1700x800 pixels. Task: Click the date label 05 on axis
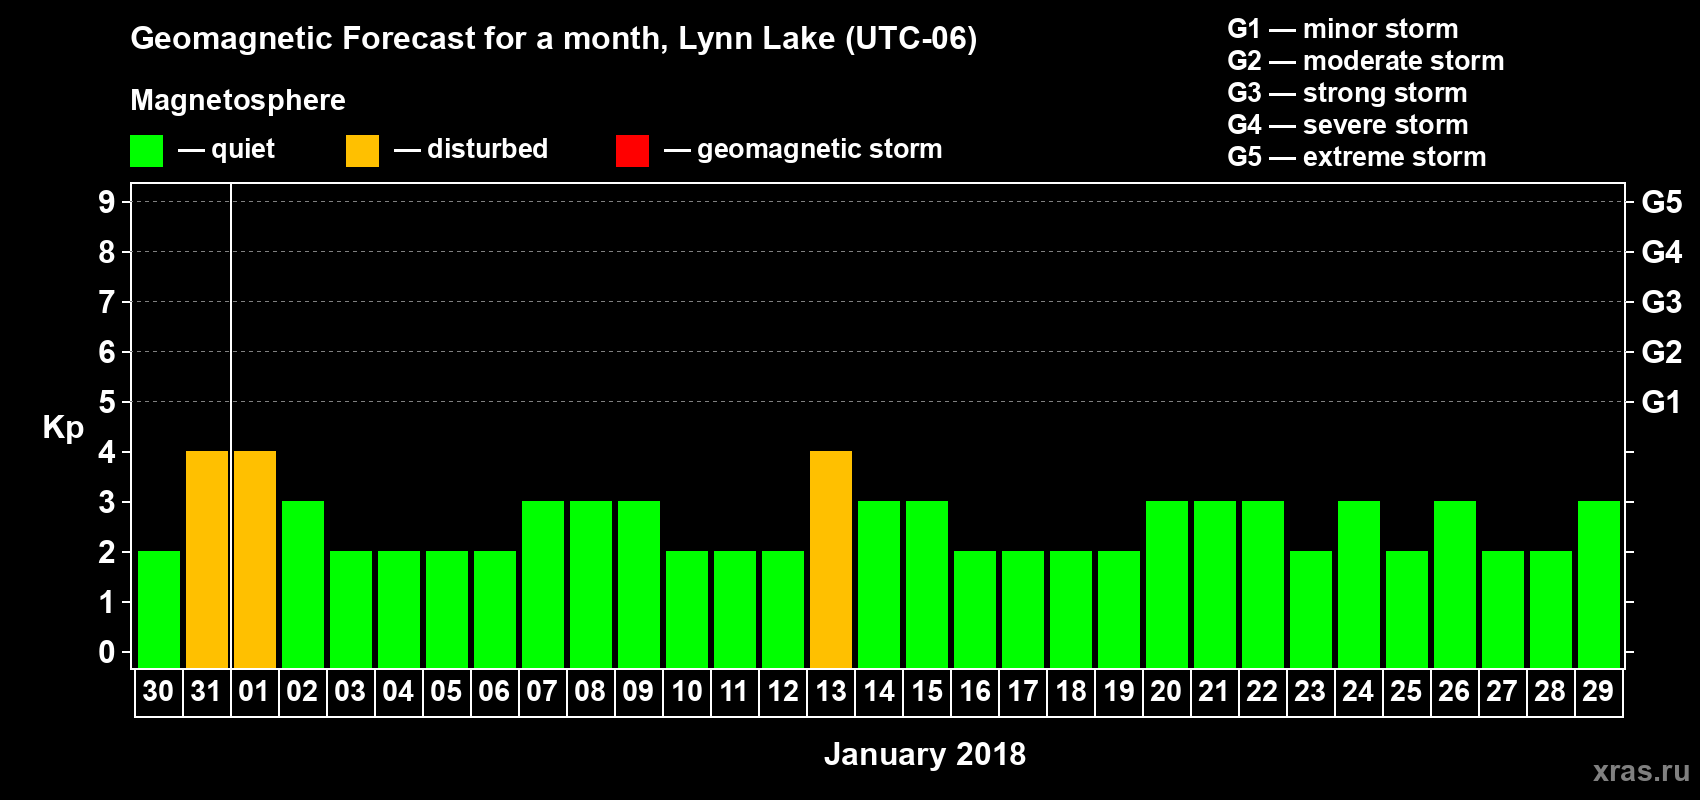[x=446, y=692]
